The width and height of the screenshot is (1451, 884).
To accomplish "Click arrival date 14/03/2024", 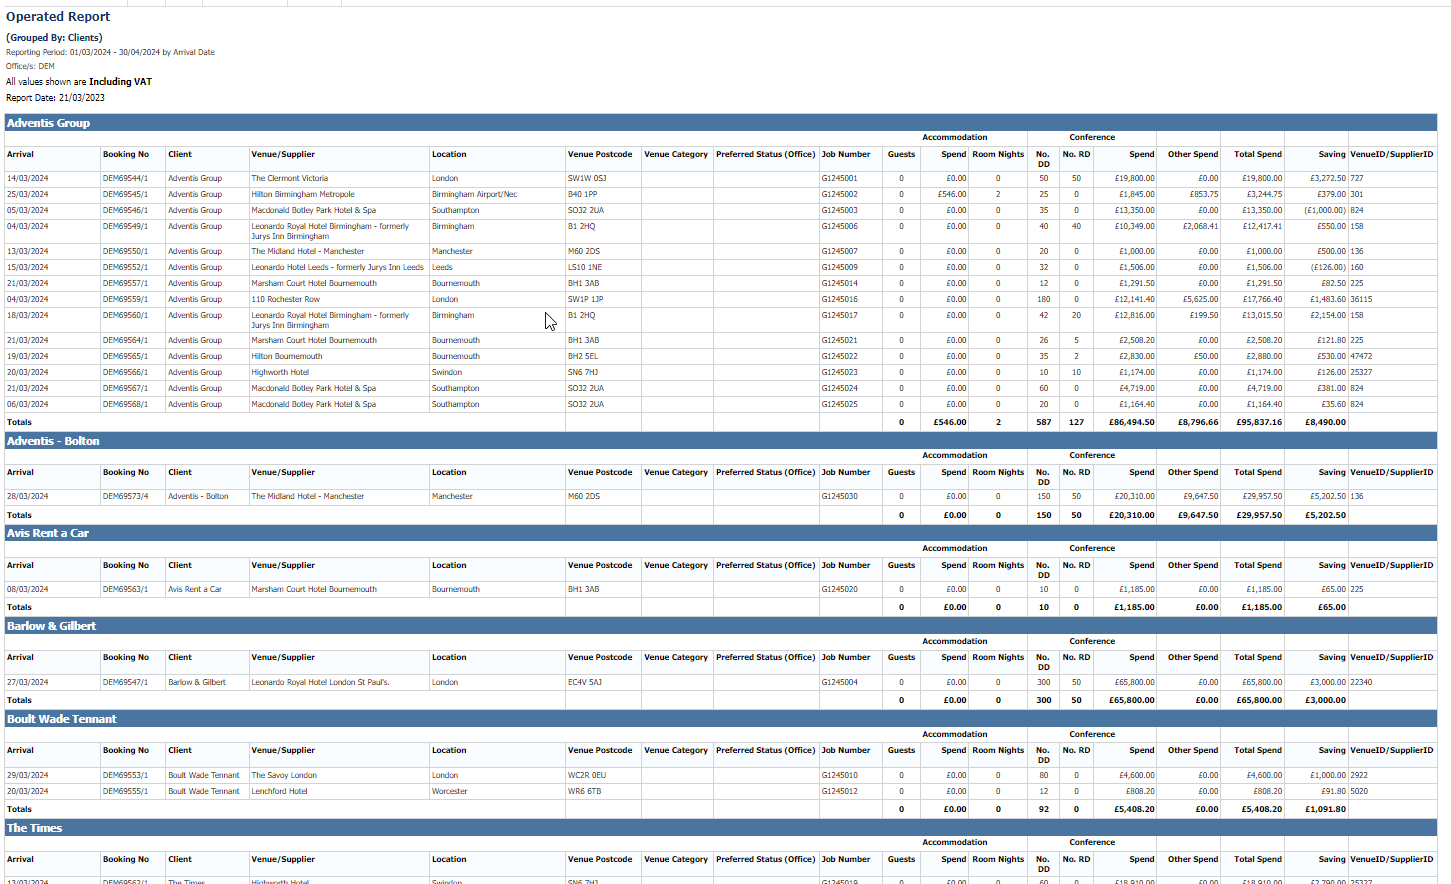I will 27,178.
